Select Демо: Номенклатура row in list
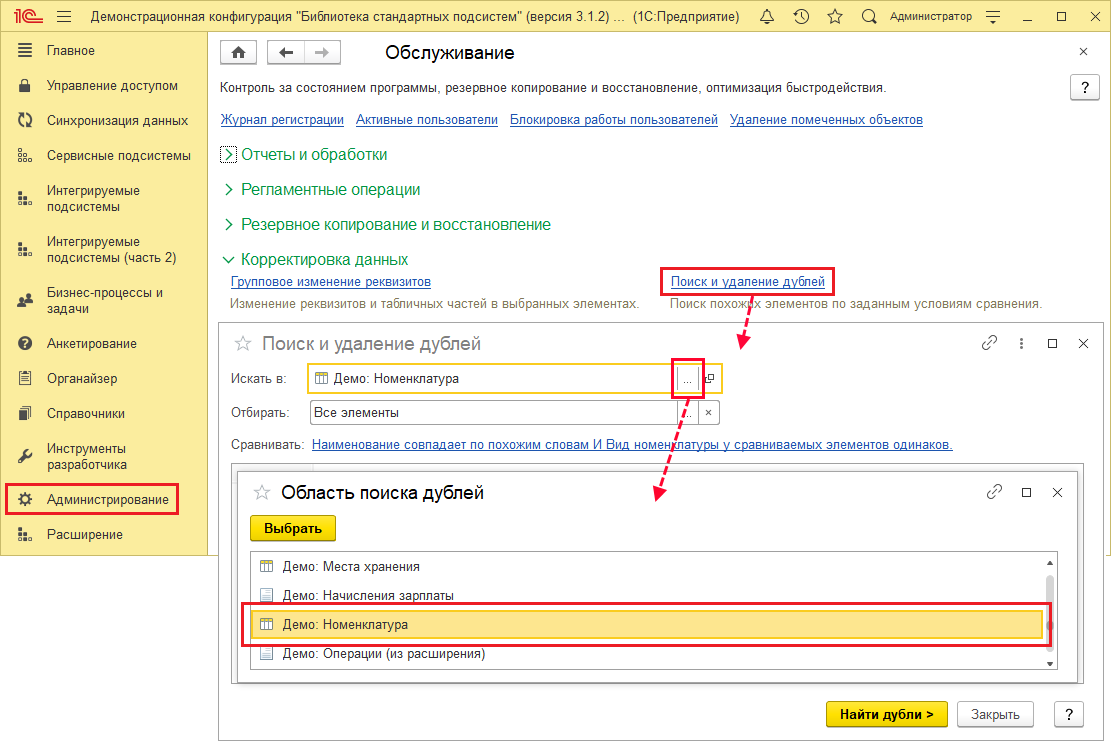This screenshot has height=742, width=1113. [x=647, y=625]
